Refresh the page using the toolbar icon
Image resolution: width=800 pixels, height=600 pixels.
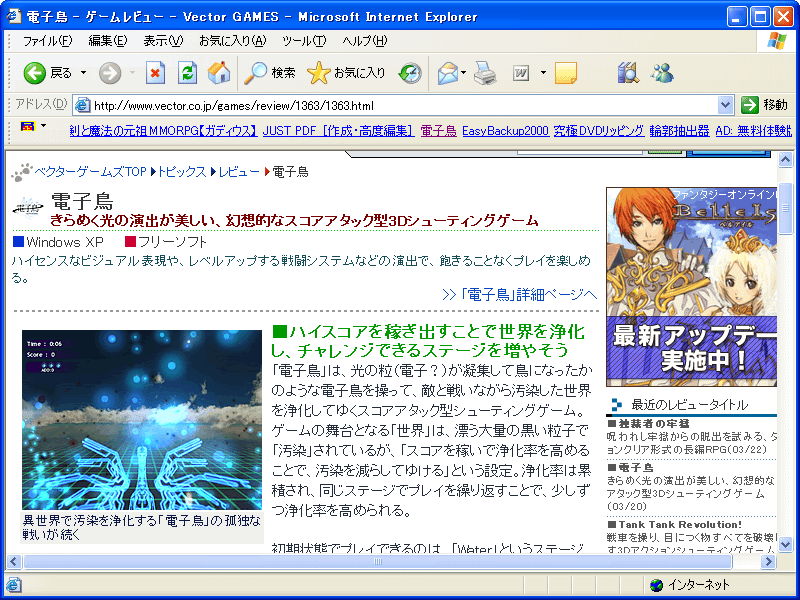187,73
